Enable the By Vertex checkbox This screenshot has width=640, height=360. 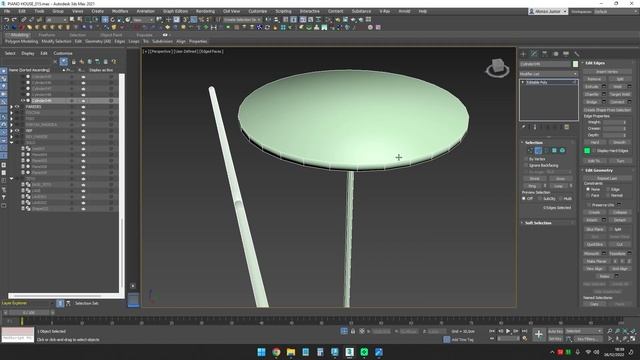click(526, 159)
